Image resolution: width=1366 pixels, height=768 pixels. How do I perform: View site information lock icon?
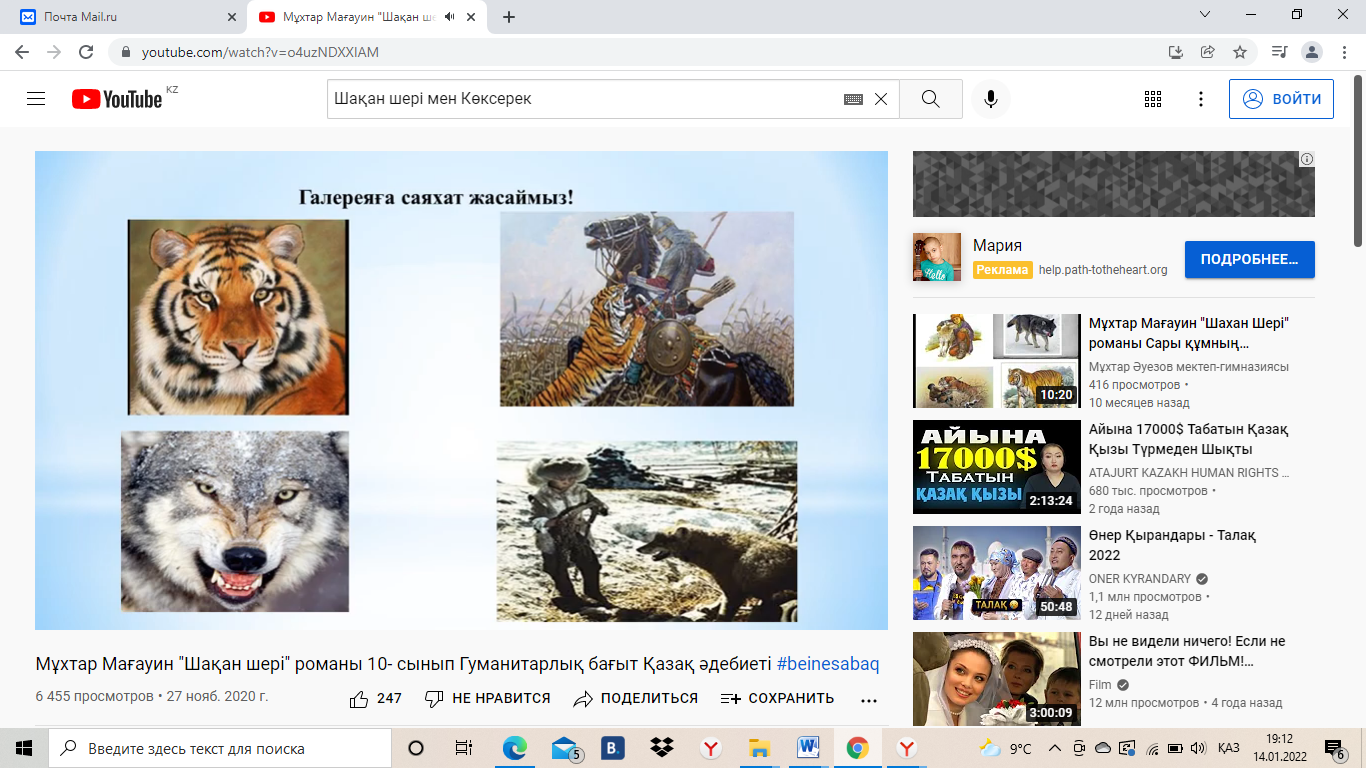click(x=126, y=52)
